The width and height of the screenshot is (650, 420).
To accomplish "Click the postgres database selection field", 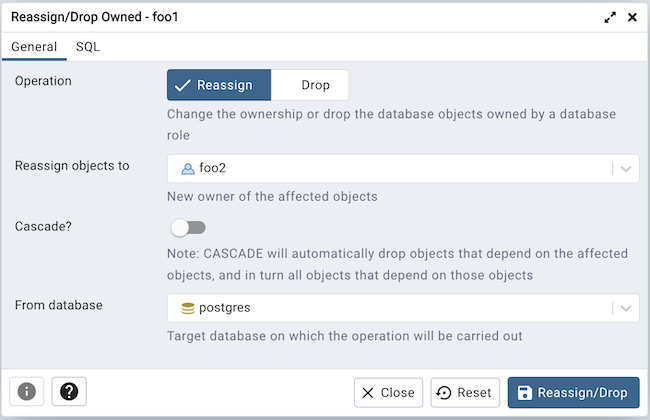I will (x=390, y=308).
